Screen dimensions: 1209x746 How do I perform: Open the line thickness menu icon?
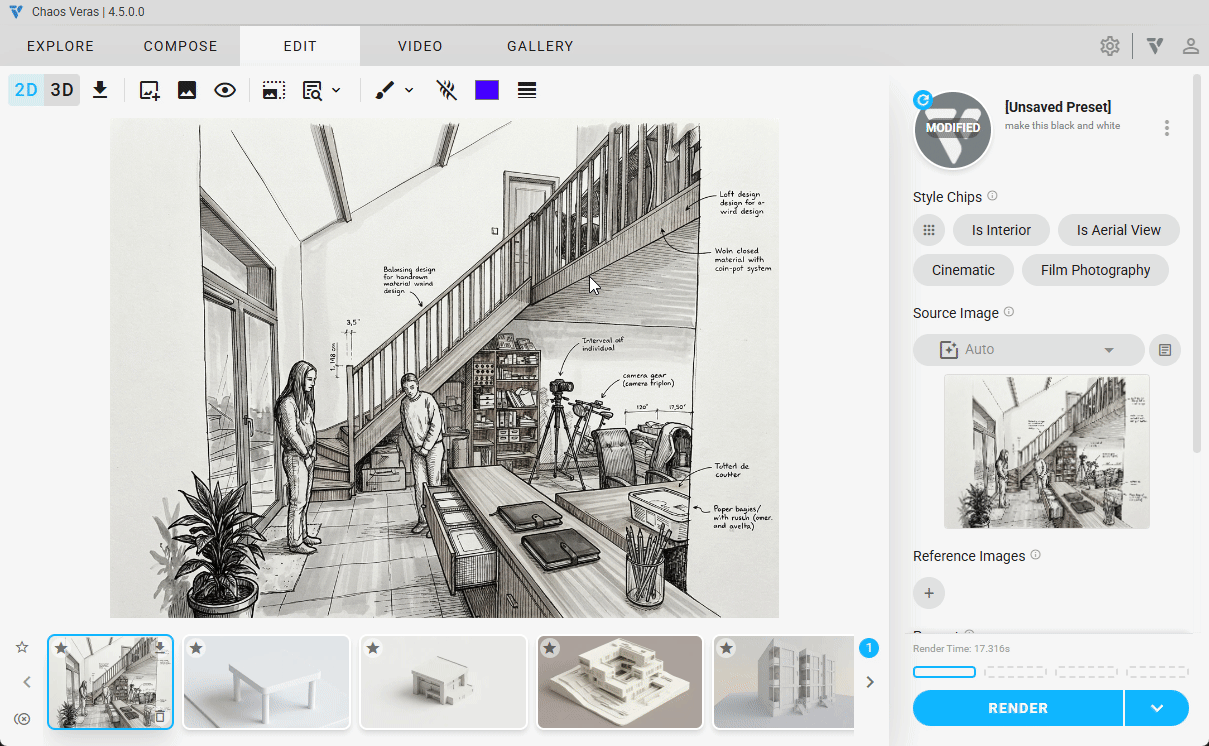point(527,90)
